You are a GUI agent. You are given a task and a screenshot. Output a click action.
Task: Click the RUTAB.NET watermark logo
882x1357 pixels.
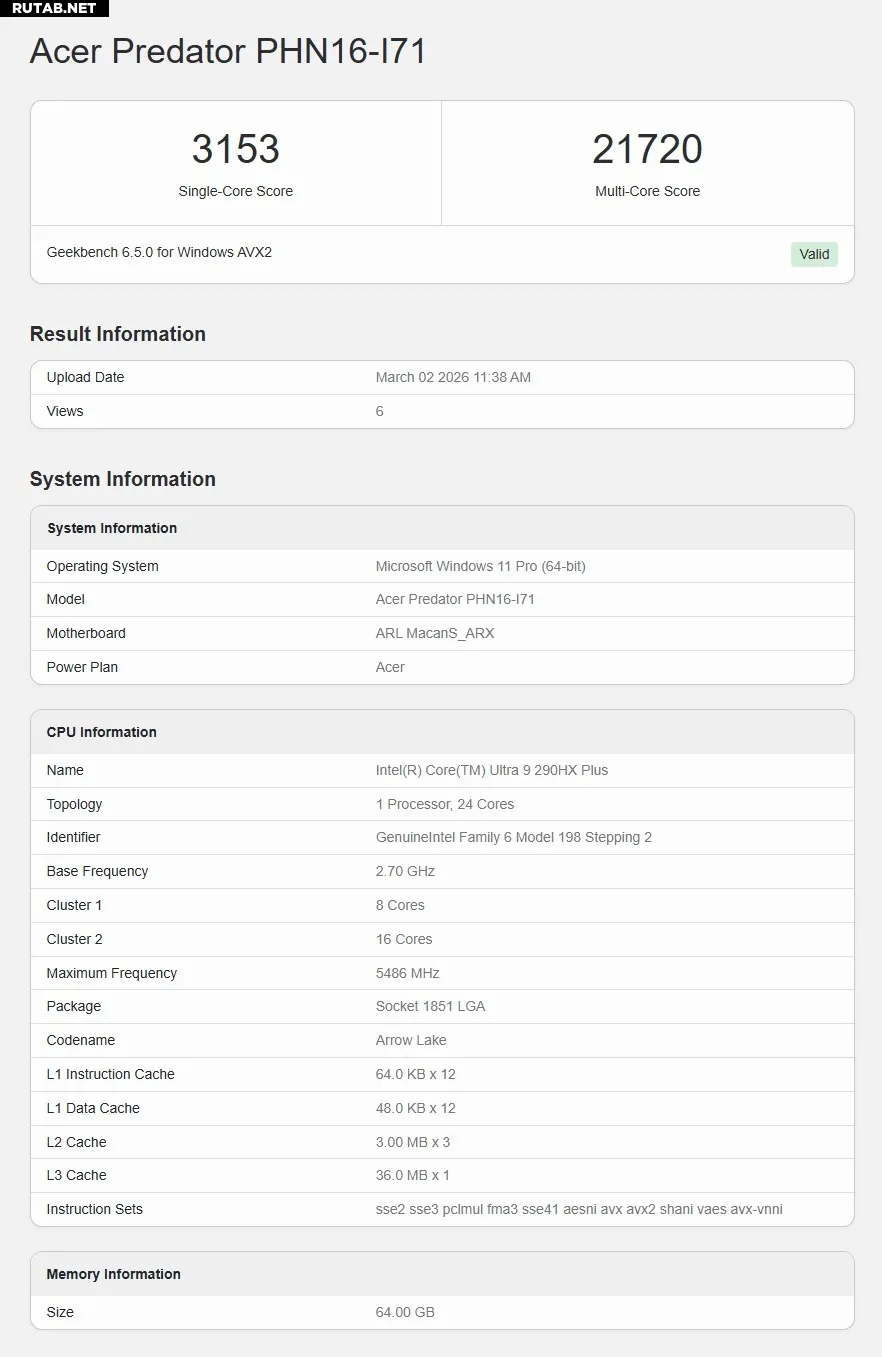pyautogui.click(x=54, y=9)
